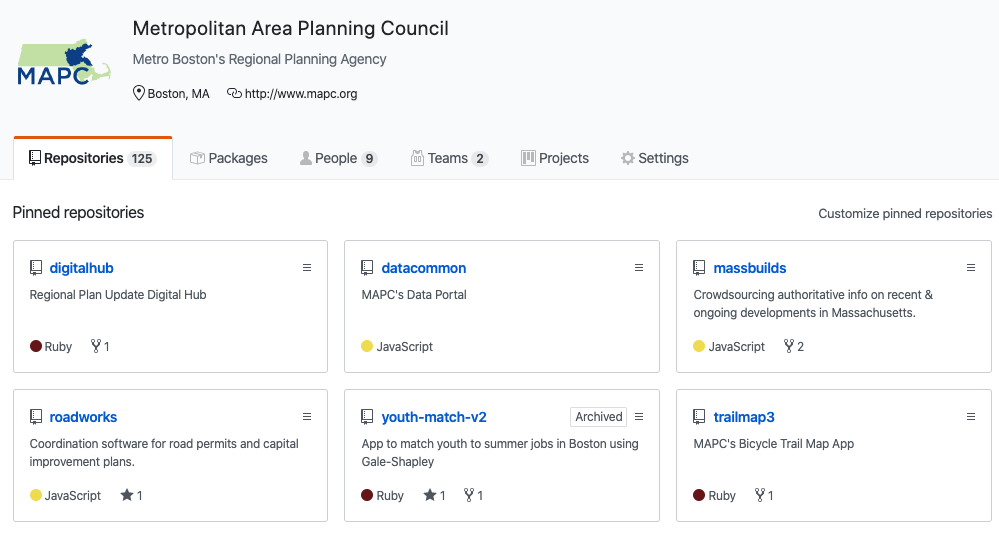Click "MAPC's Data Portal" description
This screenshot has width=999, height=540.
coord(414,295)
